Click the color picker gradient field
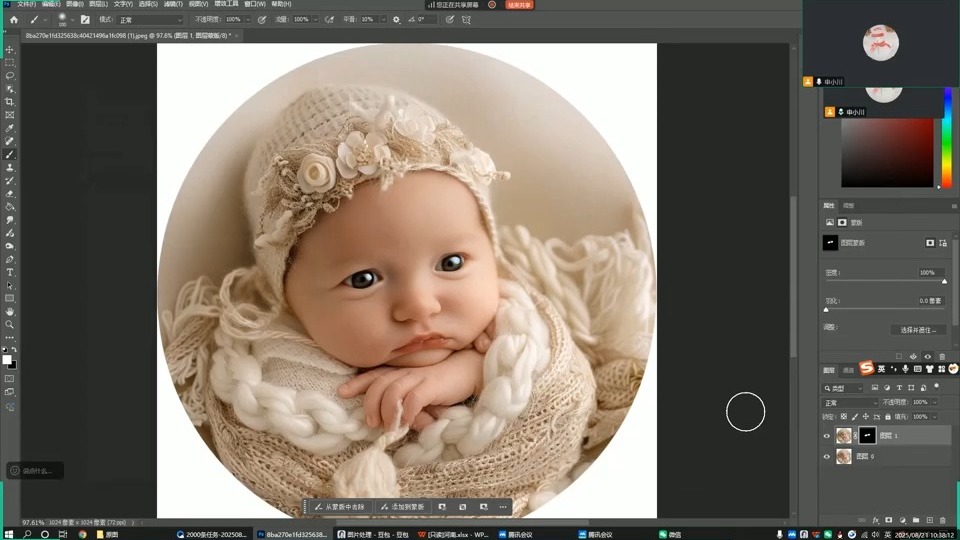Screen dimensions: 960x540 [887, 153]
